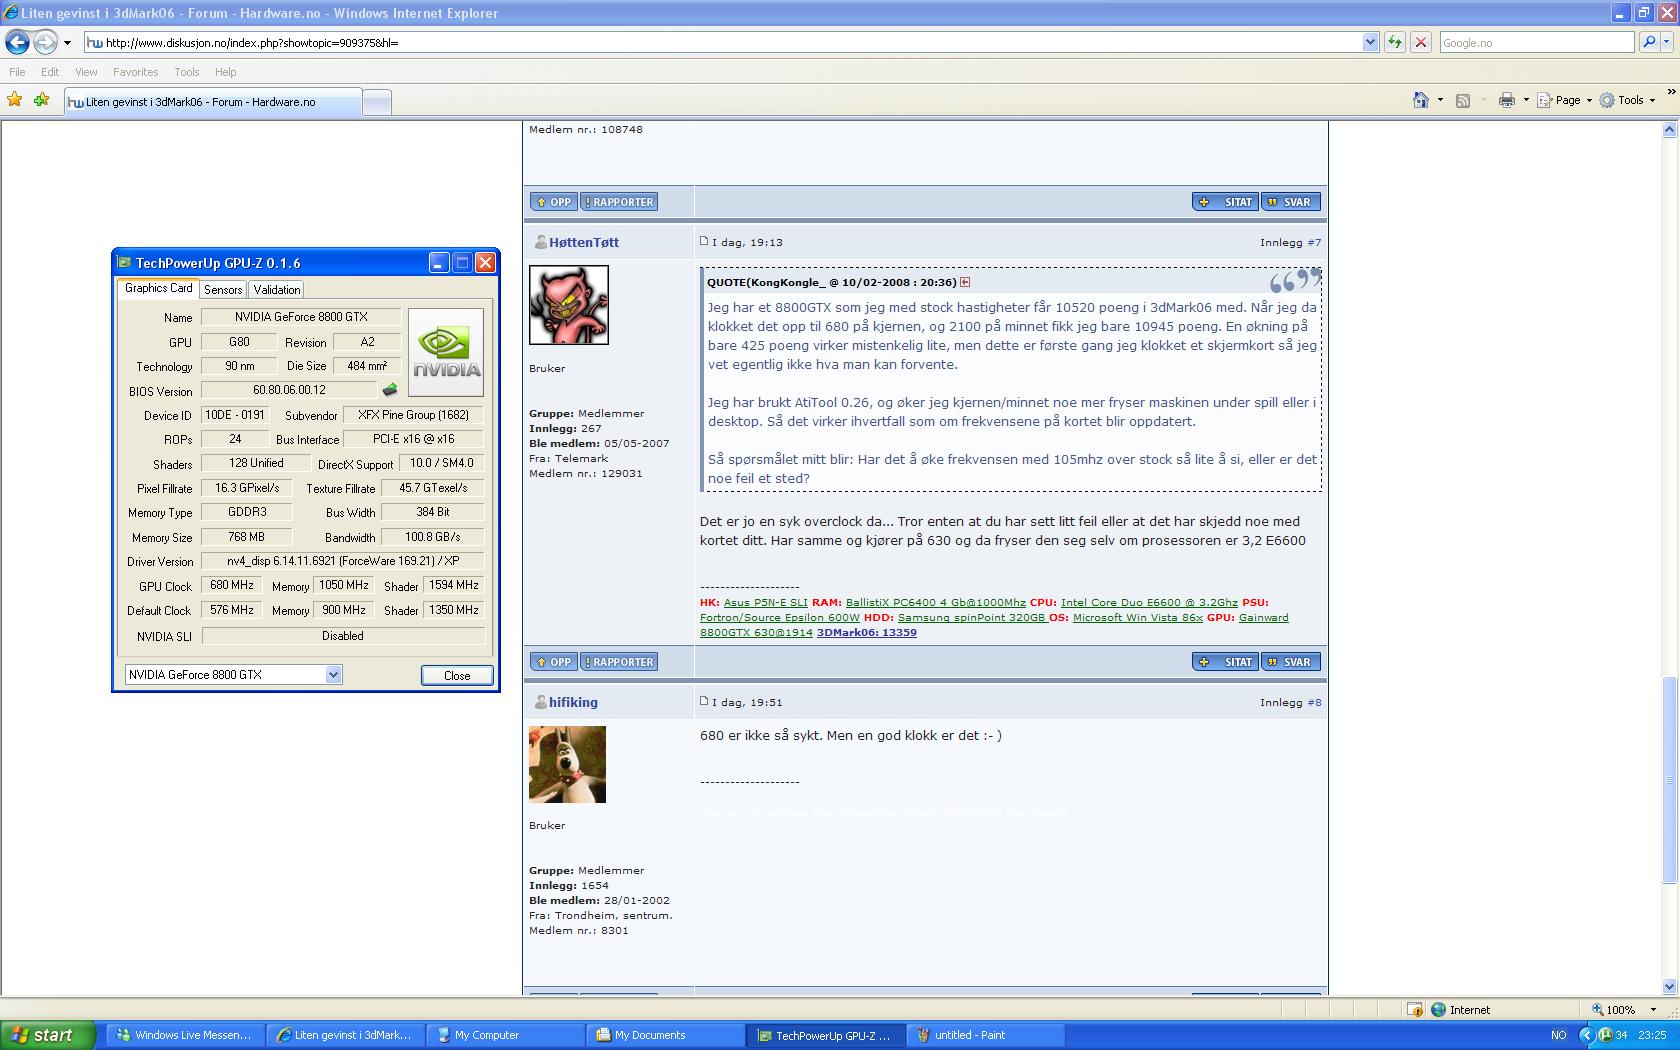Open HøttenTøtt's post icon at 19:13
The height and width of the screenshot is (1050, 1680).
pos(704,241)
